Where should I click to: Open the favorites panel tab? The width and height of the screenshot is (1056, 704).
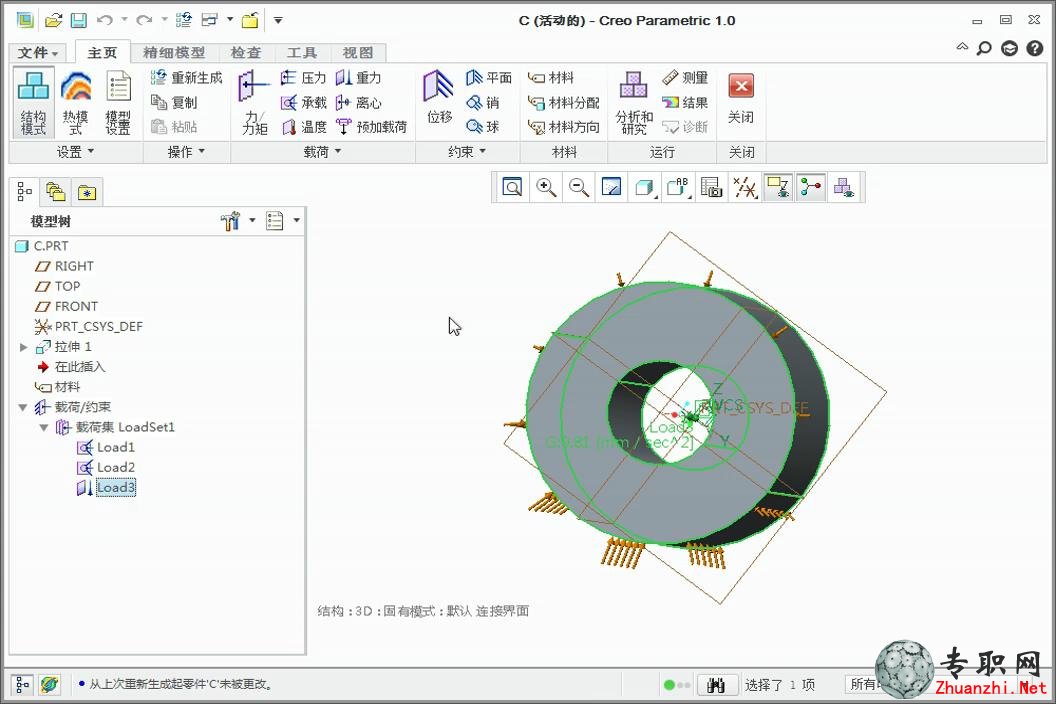pos(87,193)
